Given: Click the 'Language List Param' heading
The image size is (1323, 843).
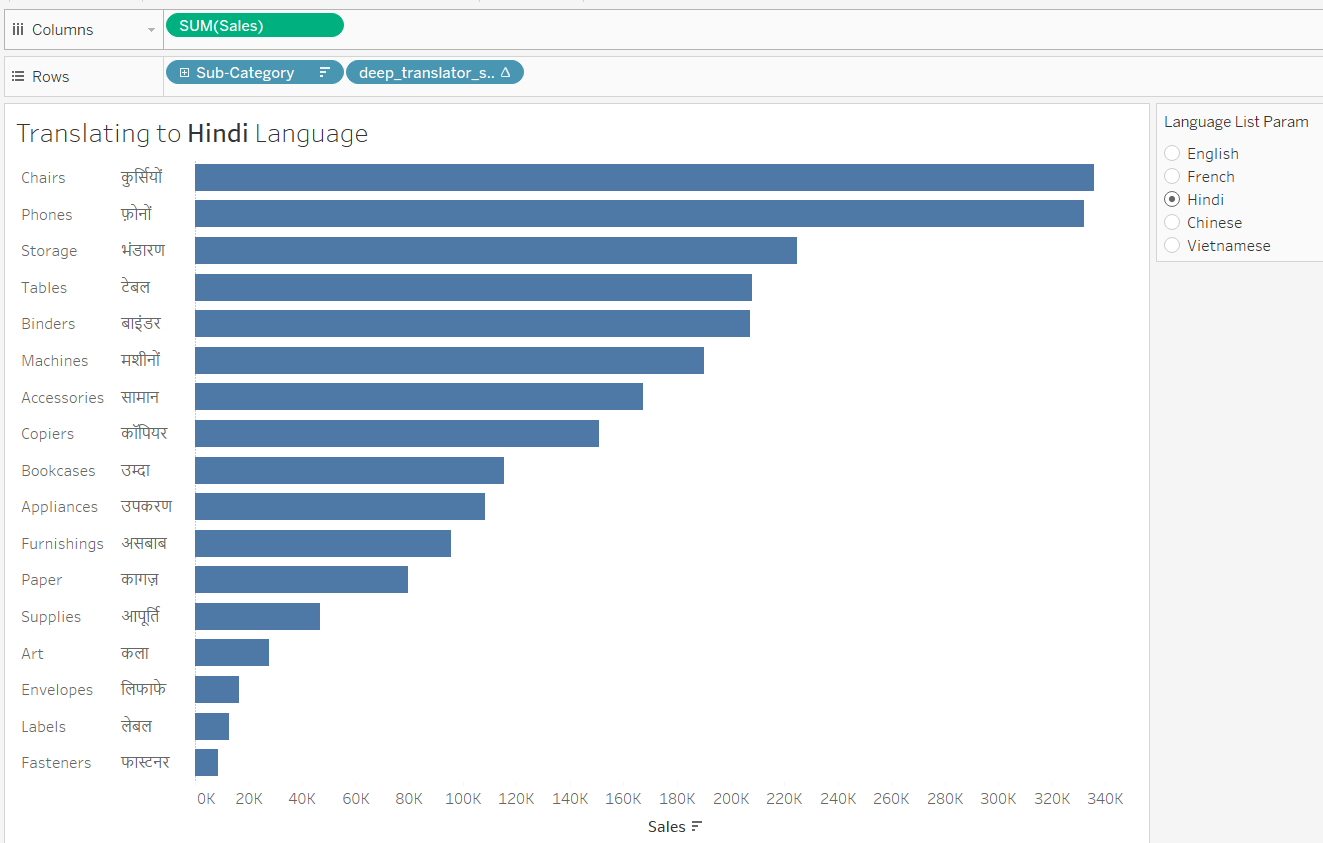Looking at the screenshot, I should coord(1236,122).
